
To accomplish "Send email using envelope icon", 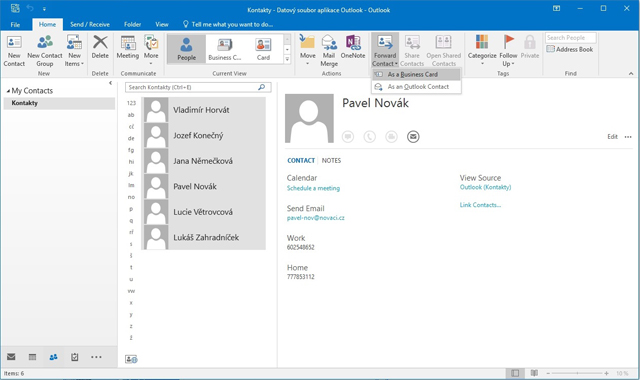I will point(413,136).
